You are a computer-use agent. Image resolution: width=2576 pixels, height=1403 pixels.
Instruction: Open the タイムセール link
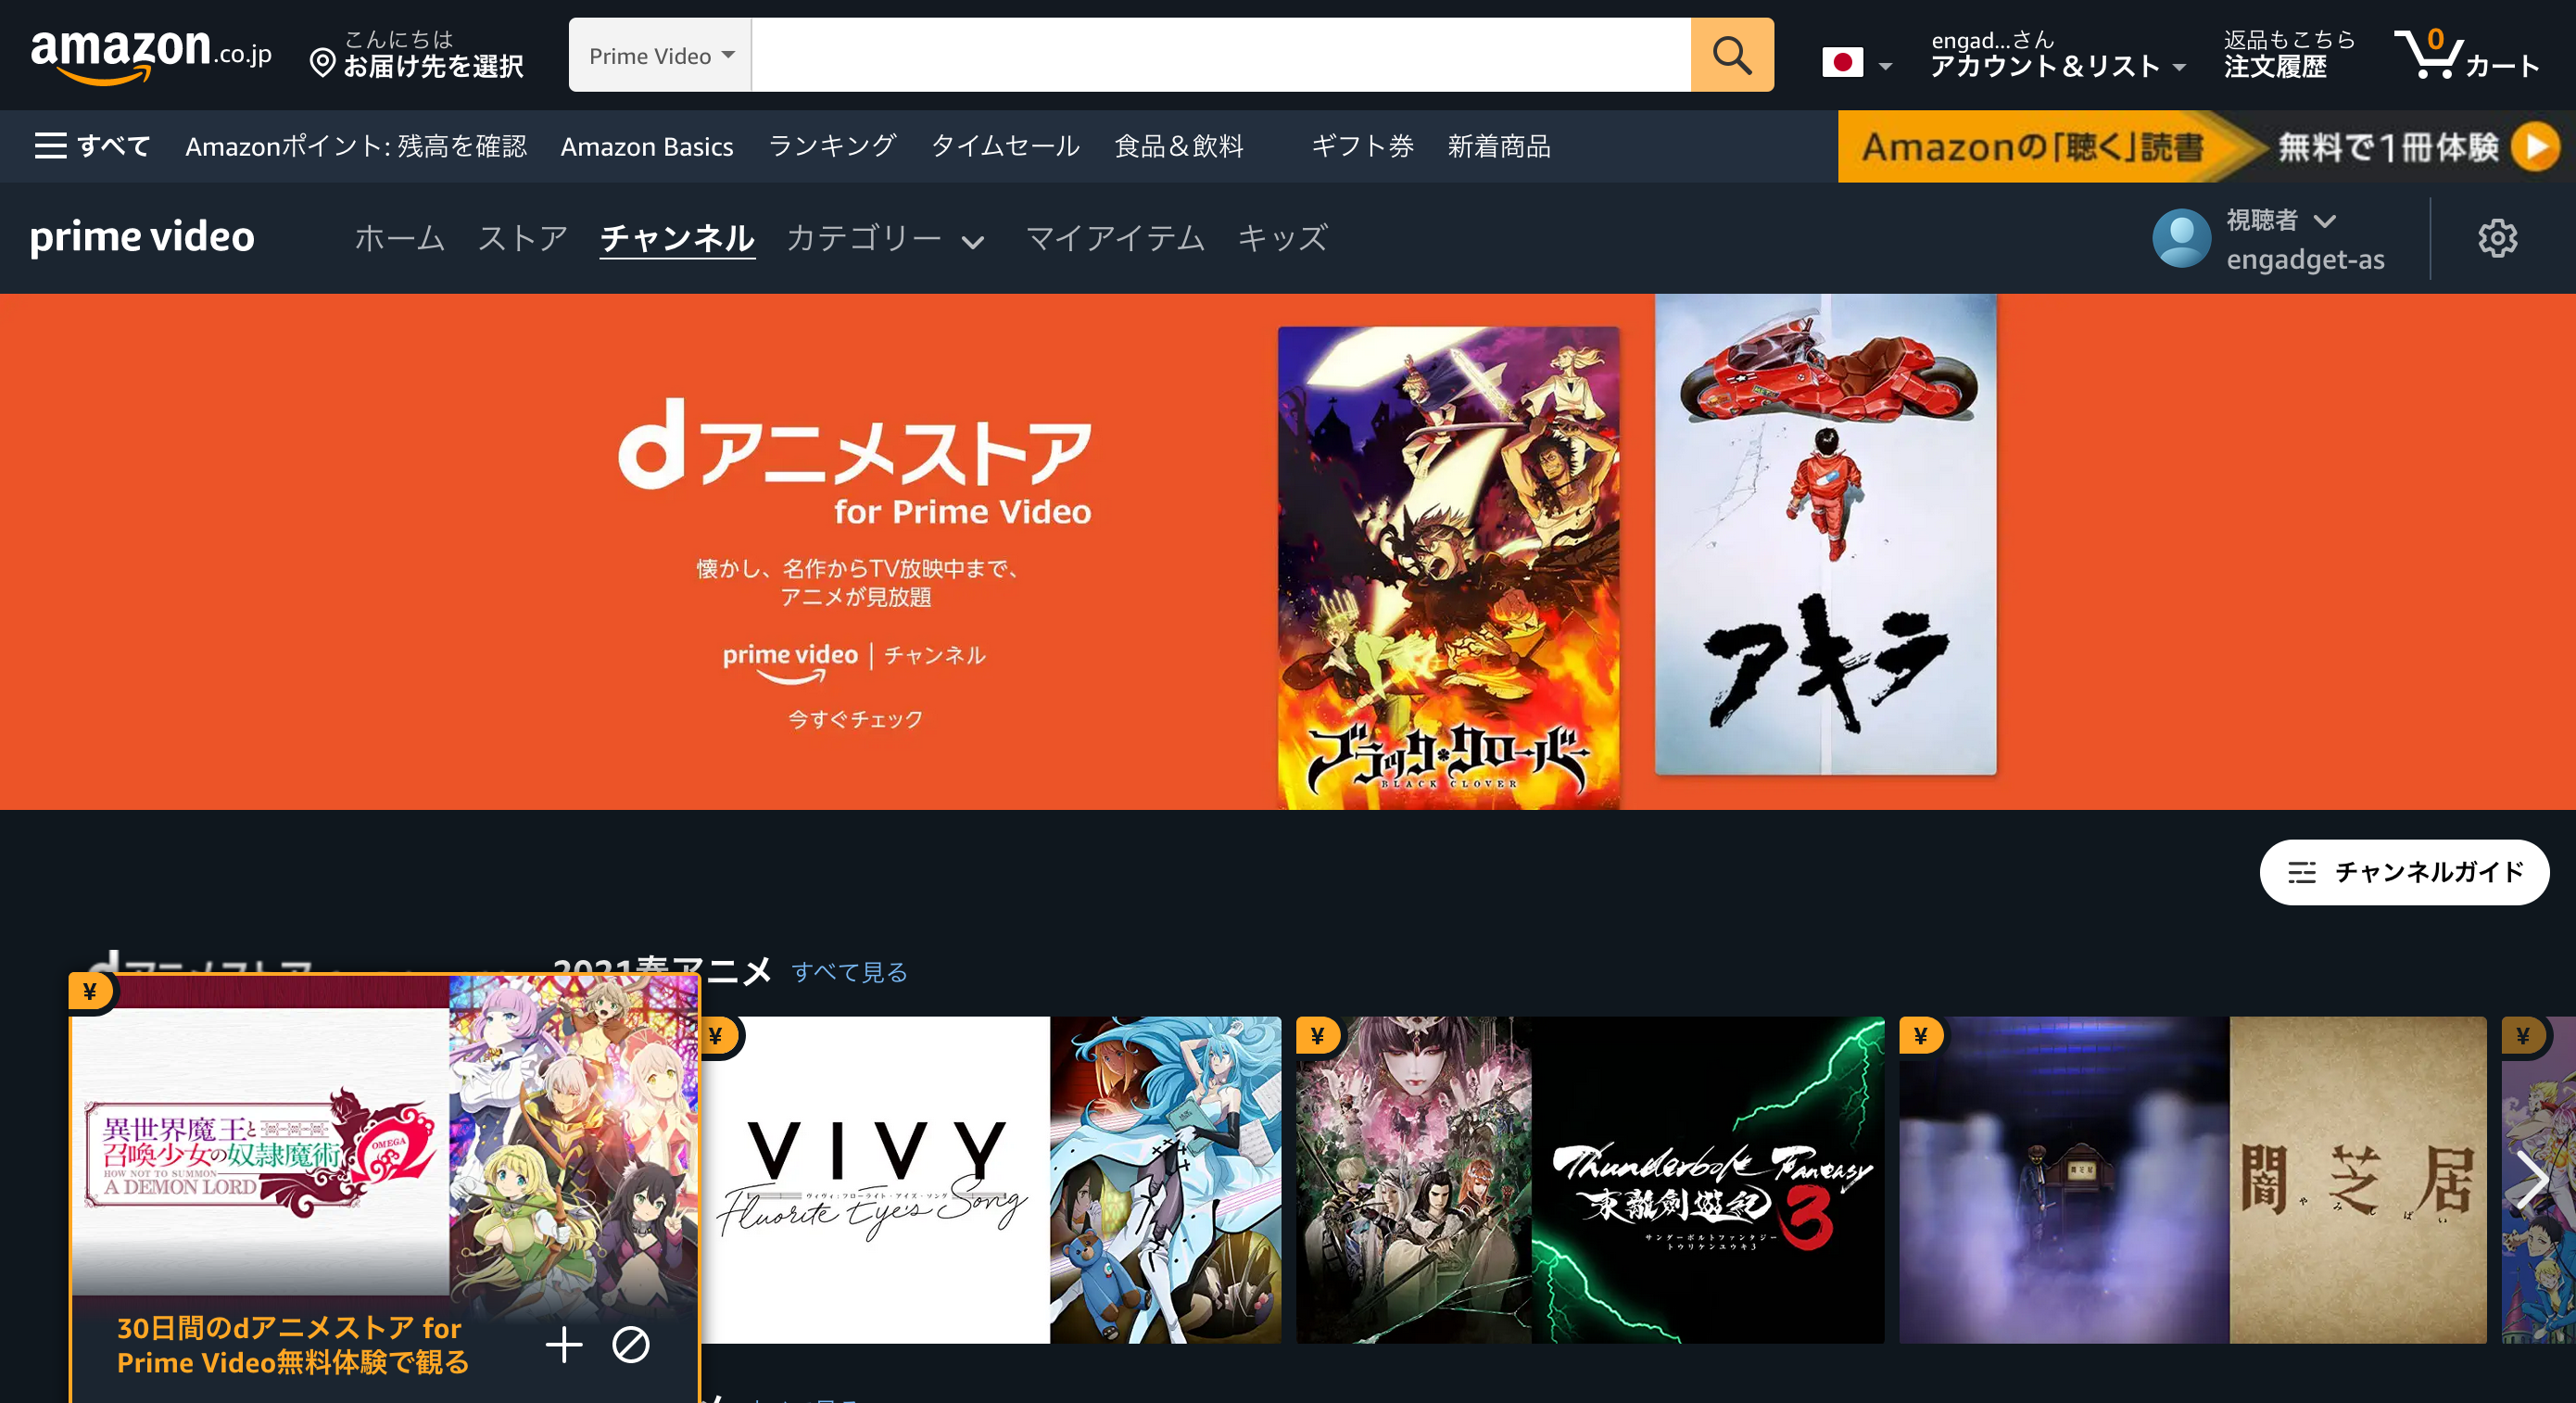[x=1005, y=146]
